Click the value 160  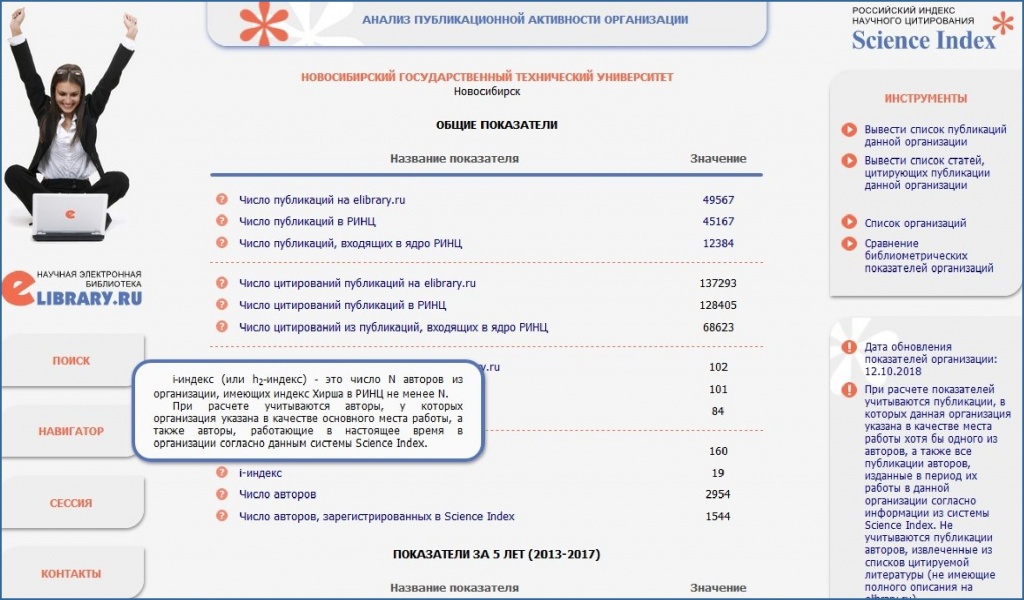coord(718,451)
